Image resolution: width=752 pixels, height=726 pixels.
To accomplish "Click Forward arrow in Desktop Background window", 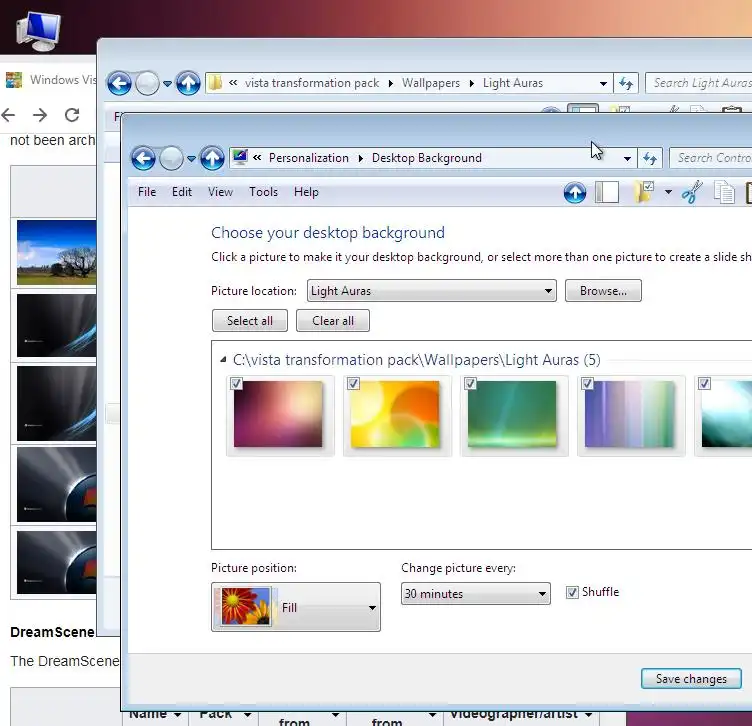I will (x=171, y=158).
